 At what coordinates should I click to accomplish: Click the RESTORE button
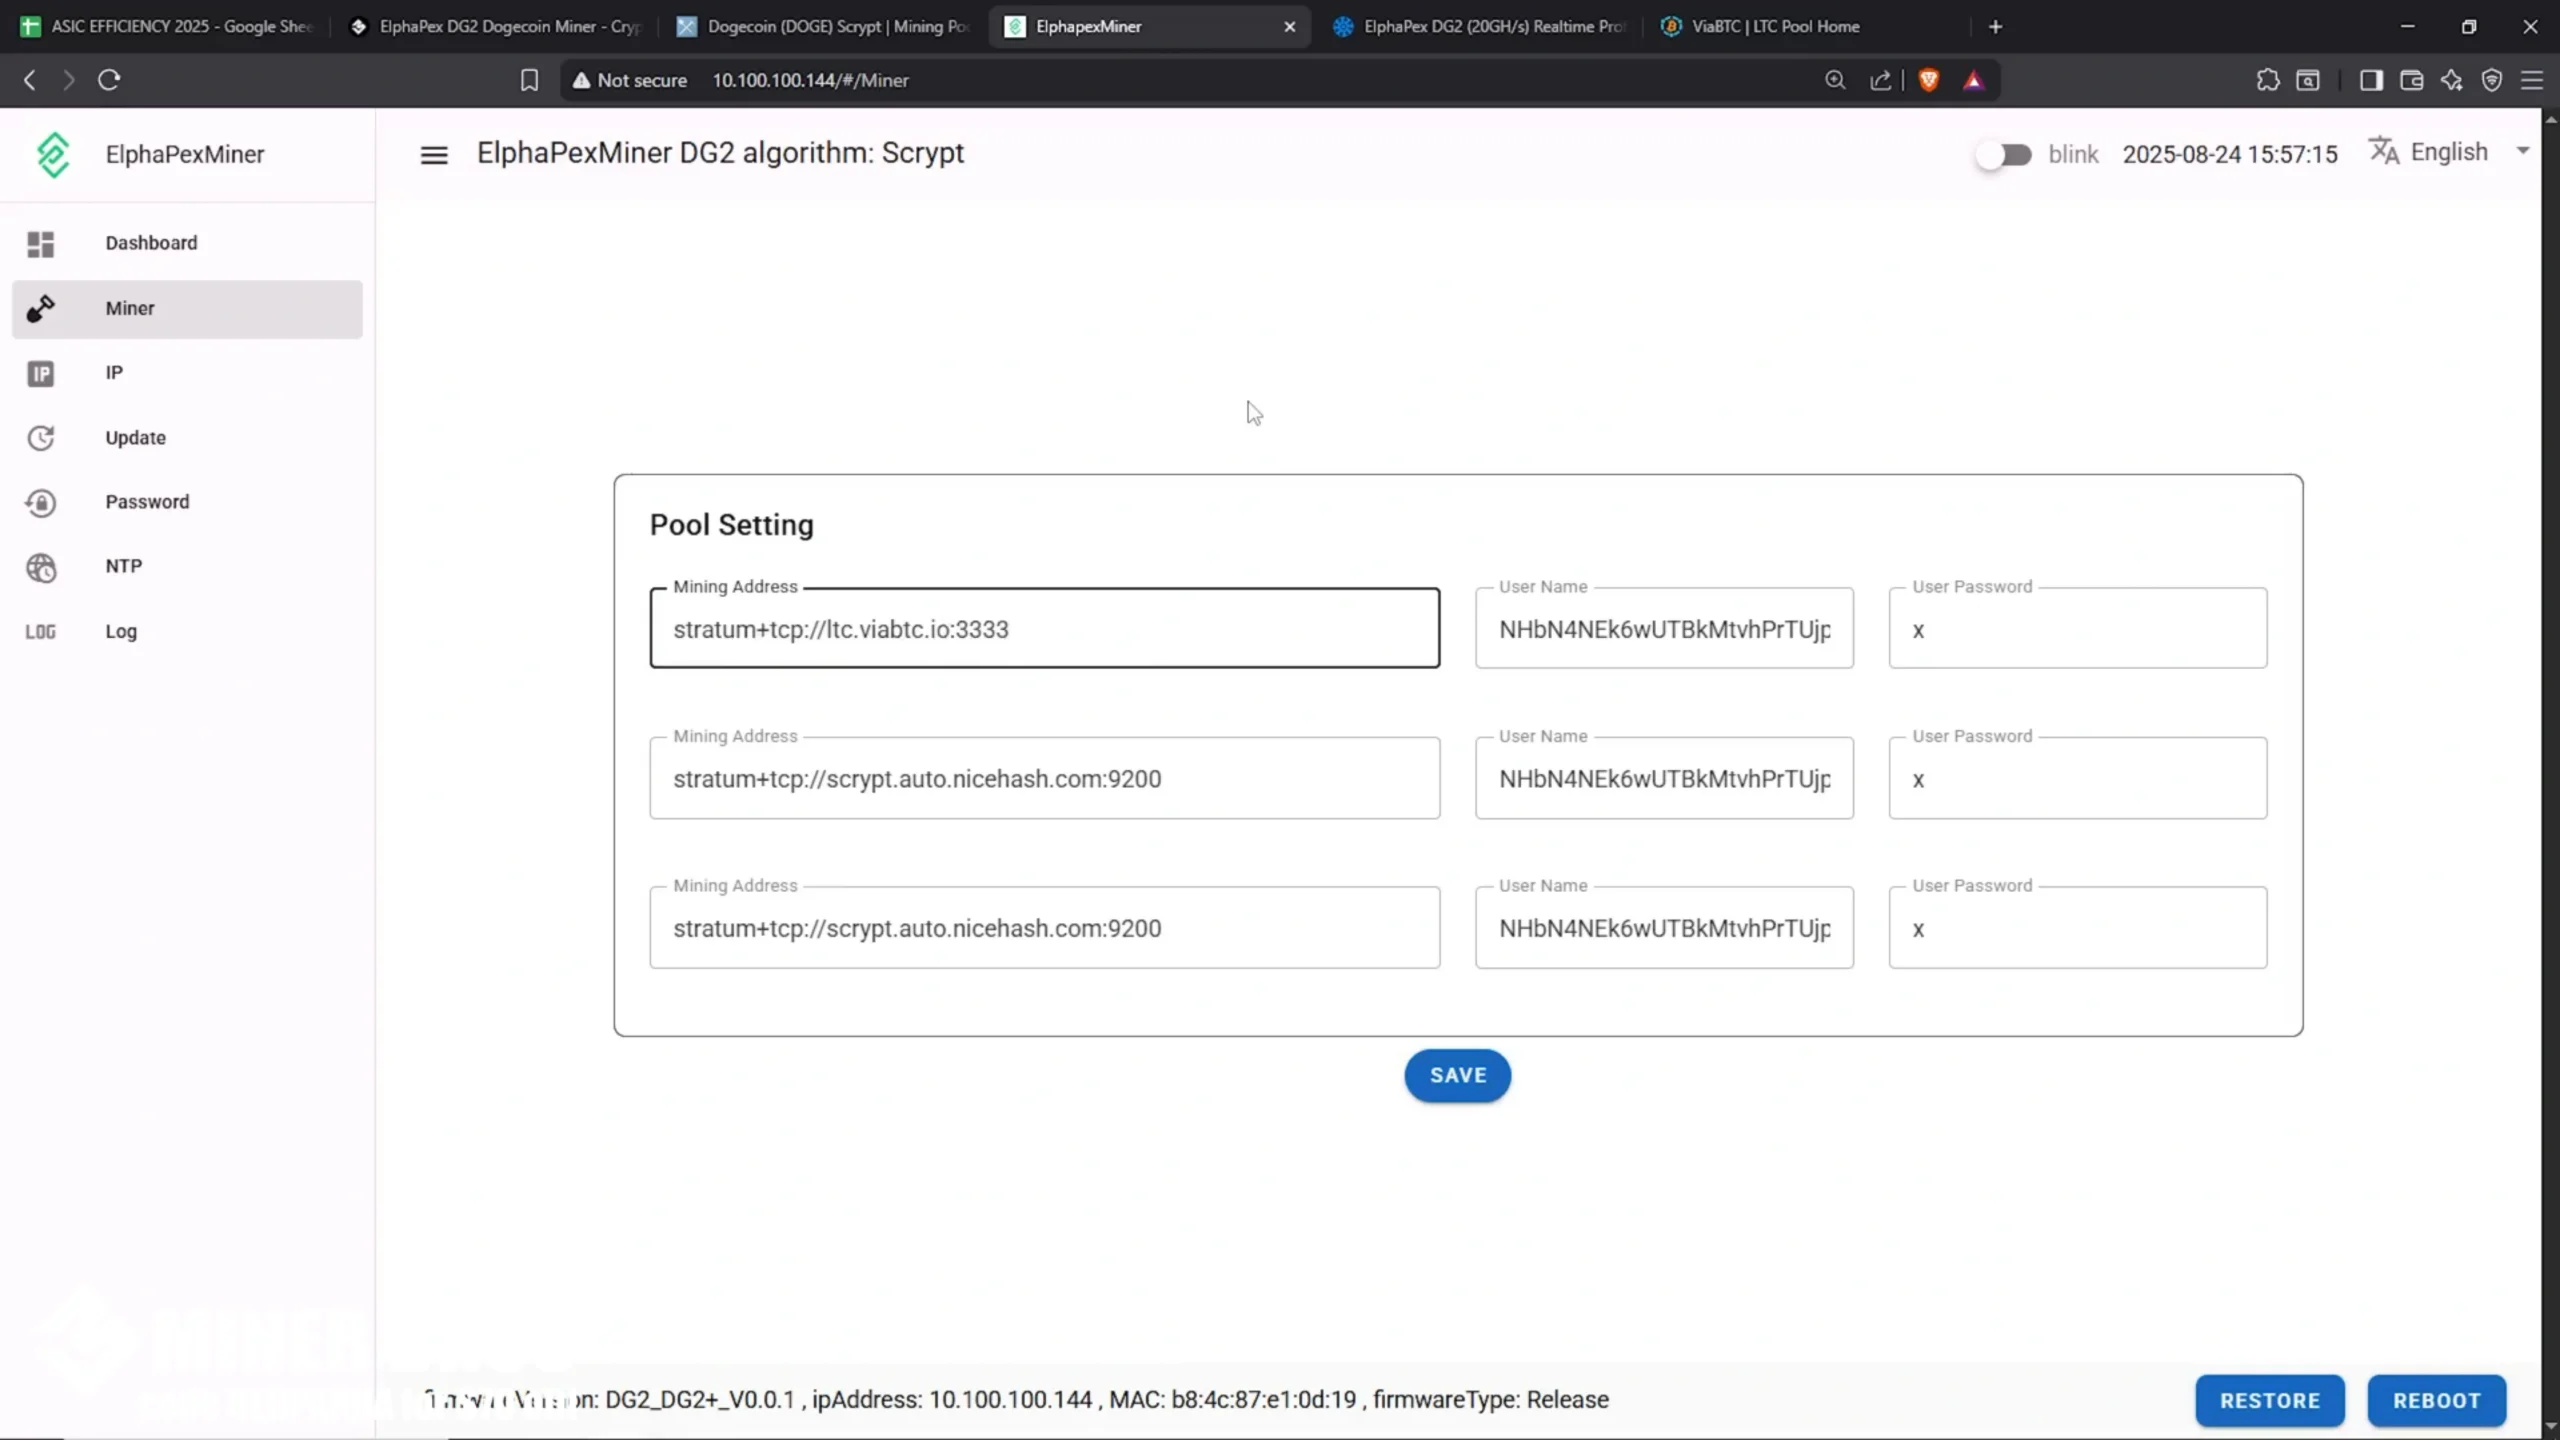pos(2270,1401)
